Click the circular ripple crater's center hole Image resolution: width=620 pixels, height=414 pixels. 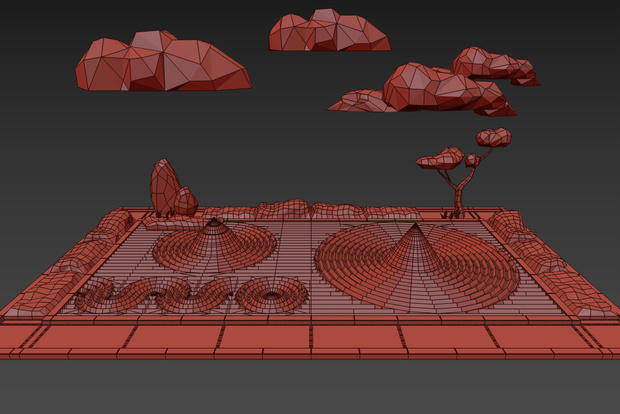pos(271,295)
